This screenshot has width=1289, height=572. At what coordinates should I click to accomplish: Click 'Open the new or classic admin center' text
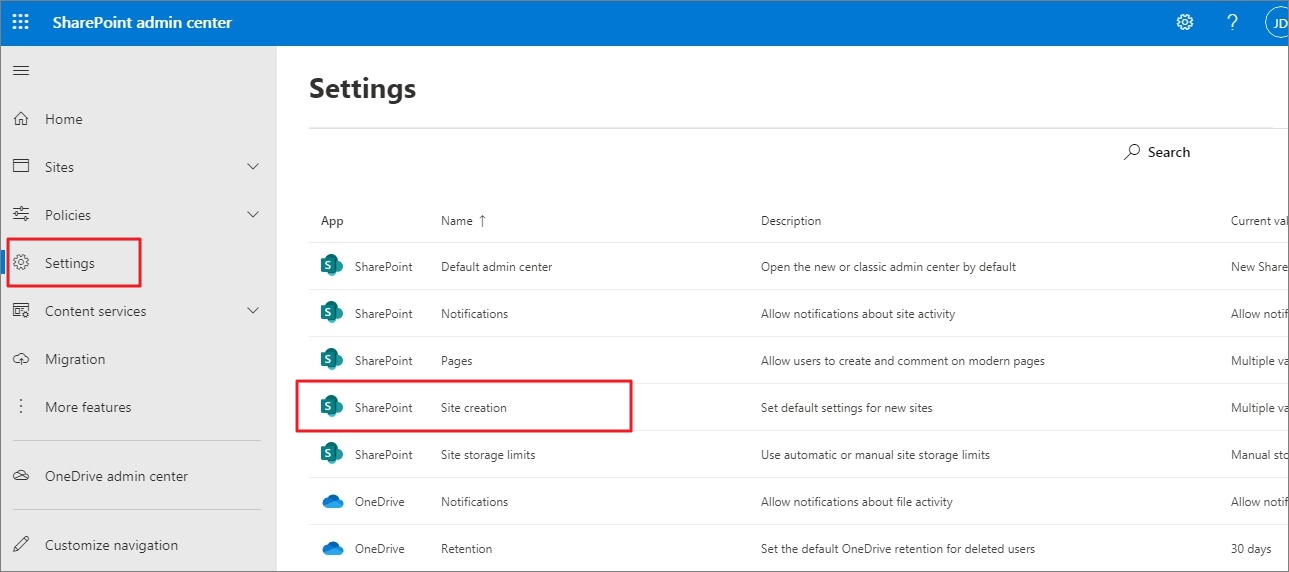(x=888, y=267)
